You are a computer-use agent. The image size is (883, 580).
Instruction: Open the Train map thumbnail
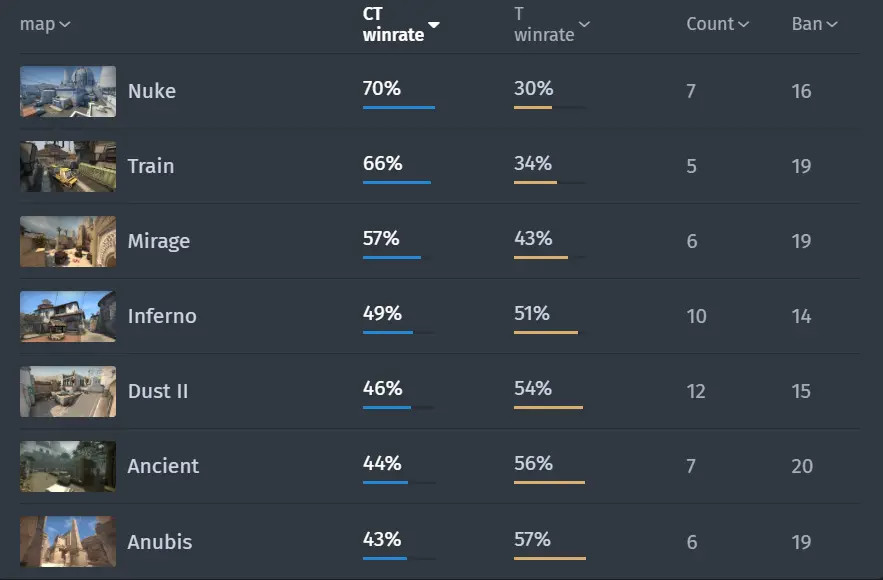[68, 166]
